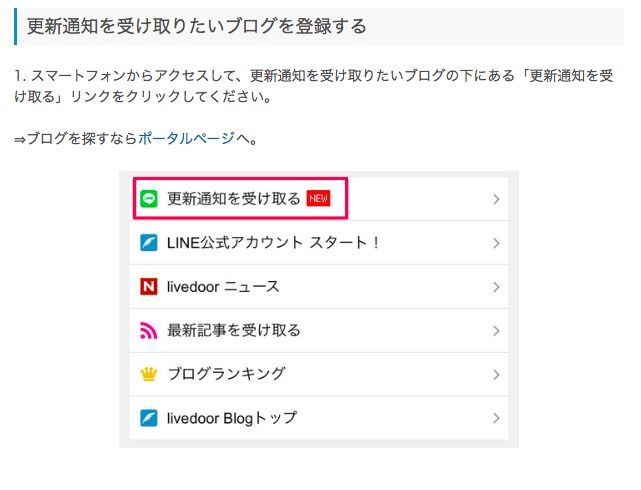Click chevron on LINE公式アカウント row
Viewport: 641px width, 490px height.
click(x=496, y=243)
